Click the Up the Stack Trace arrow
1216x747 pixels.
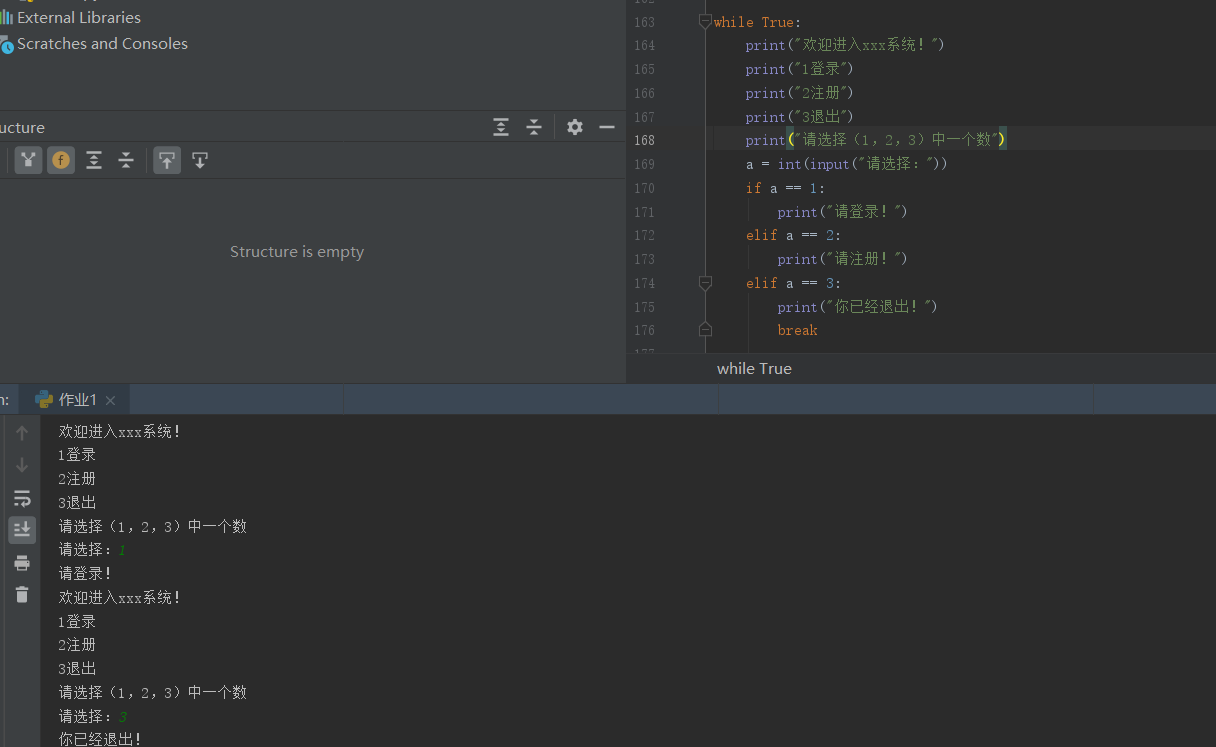[22, 432]
